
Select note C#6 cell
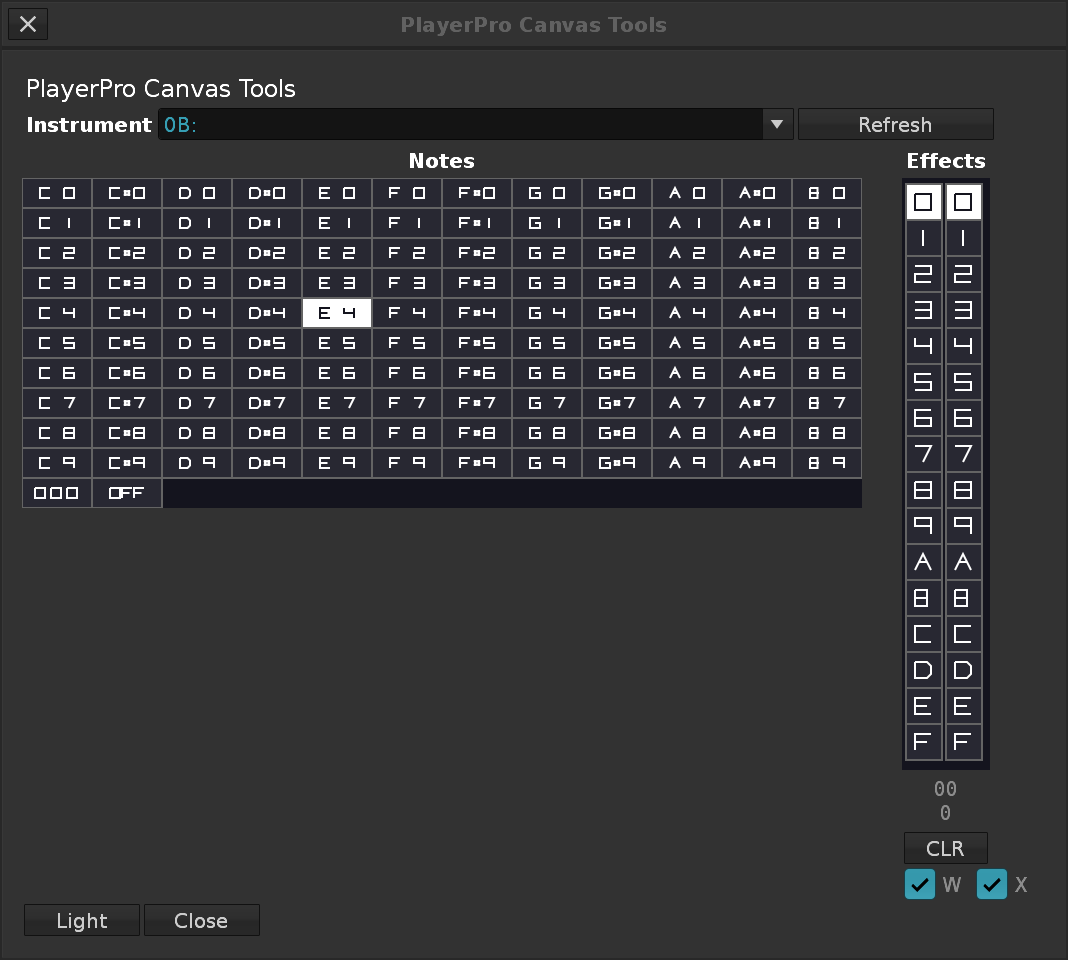coord(127,373)
